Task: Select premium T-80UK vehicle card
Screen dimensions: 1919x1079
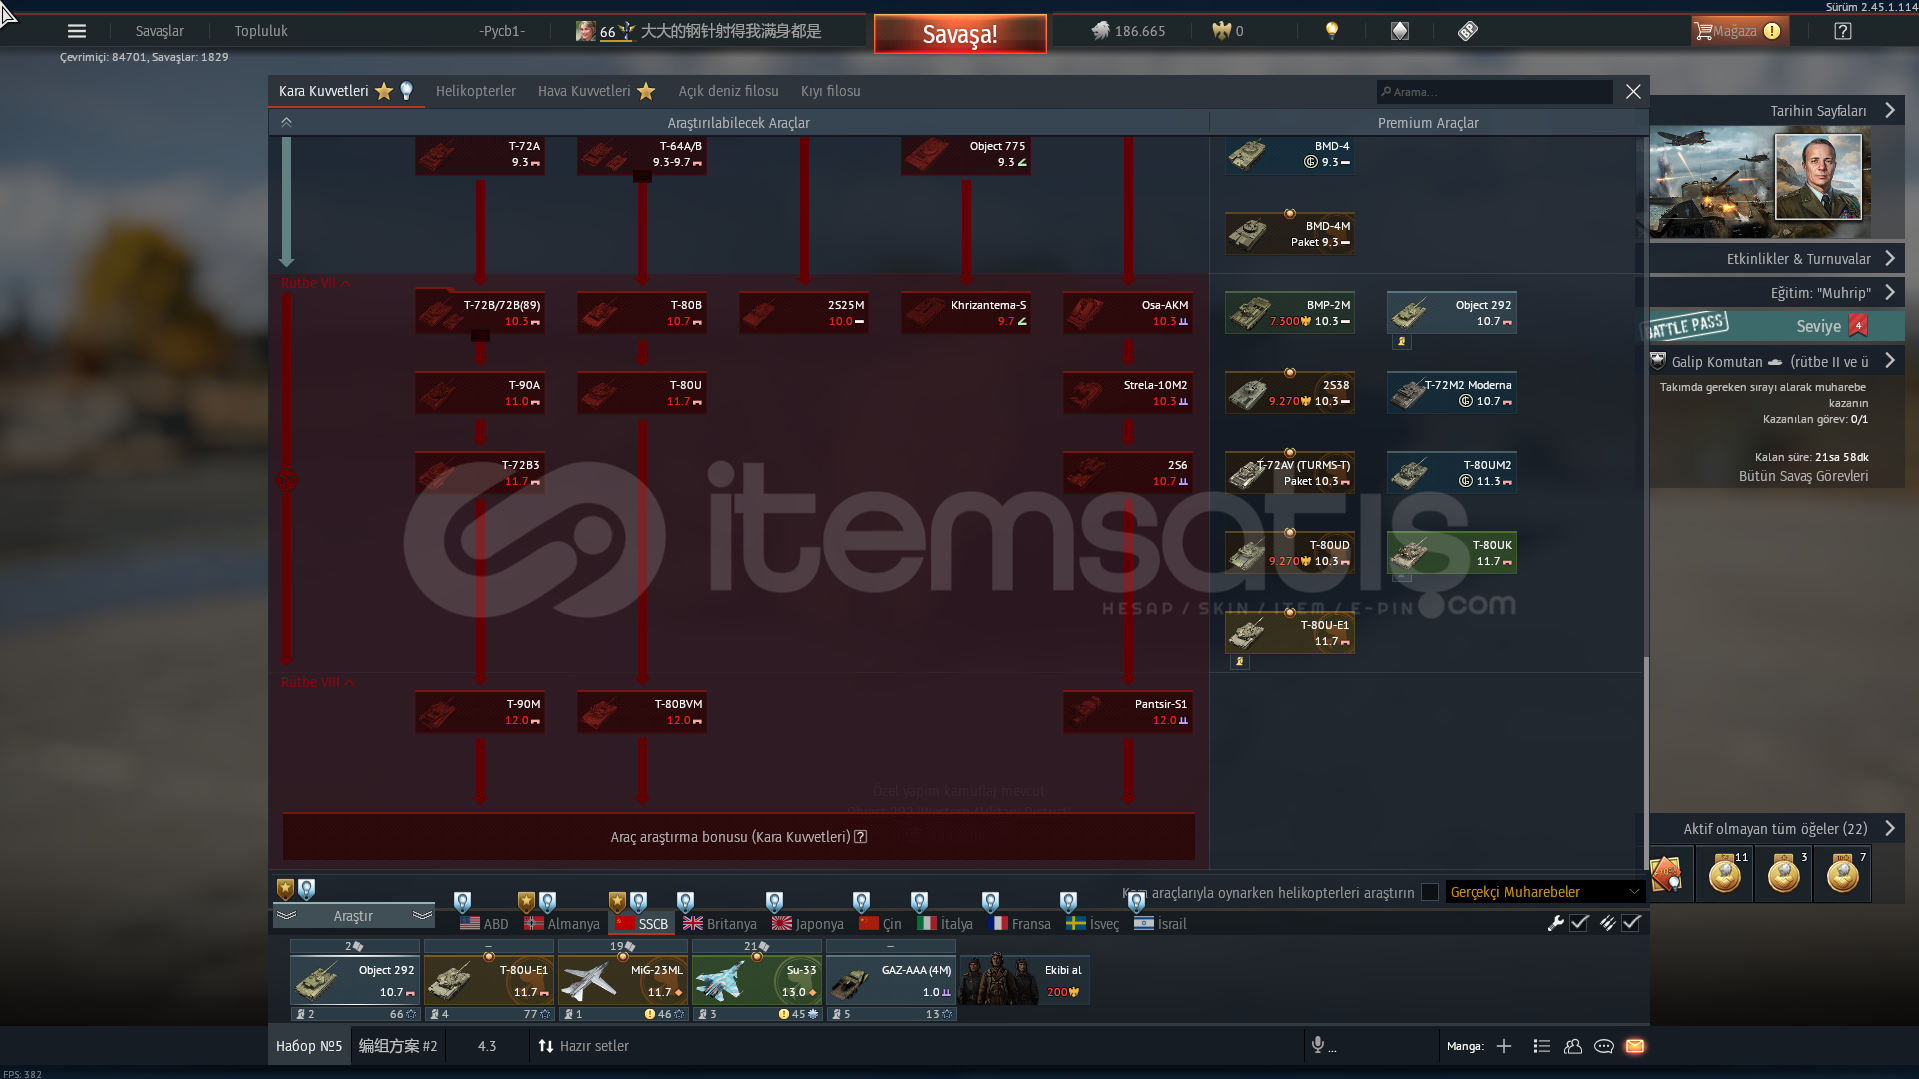Action: tap(1452, 553)
